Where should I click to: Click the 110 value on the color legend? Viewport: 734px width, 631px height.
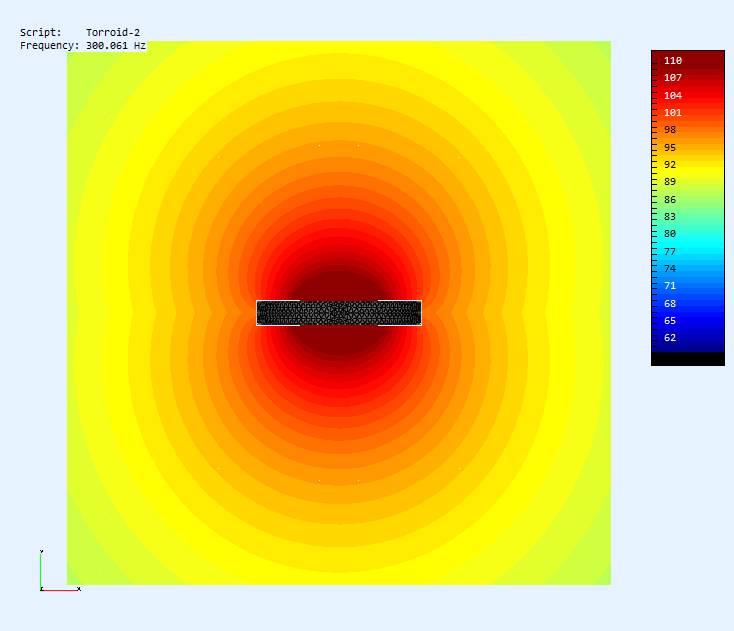point(673,60)
